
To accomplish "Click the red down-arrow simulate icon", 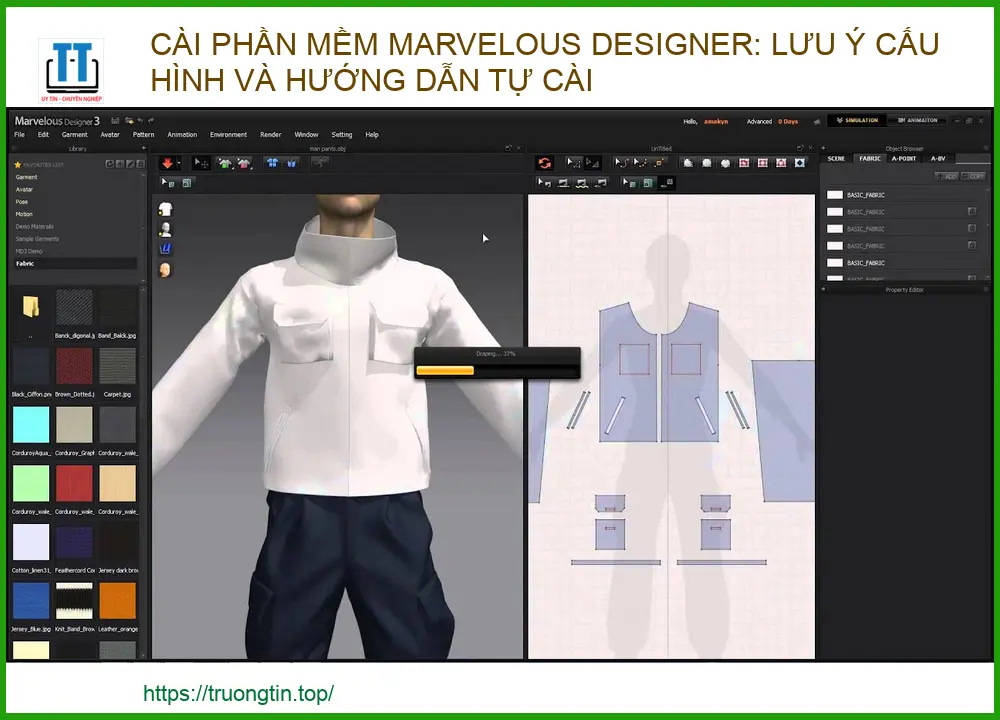I will [166, 163].
